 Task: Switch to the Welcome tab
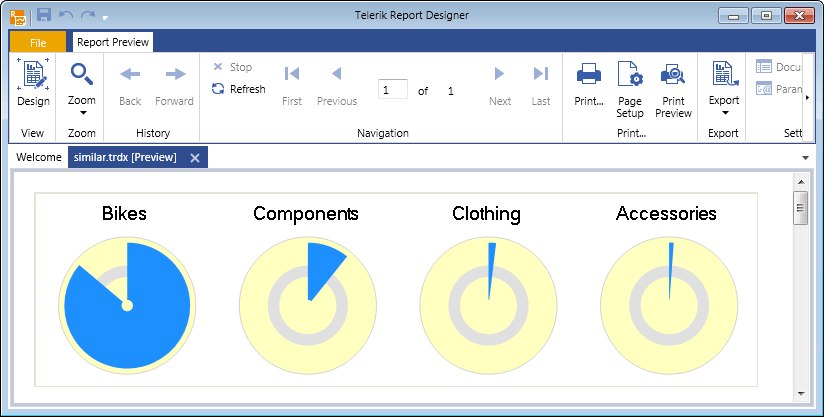(38, 157)
